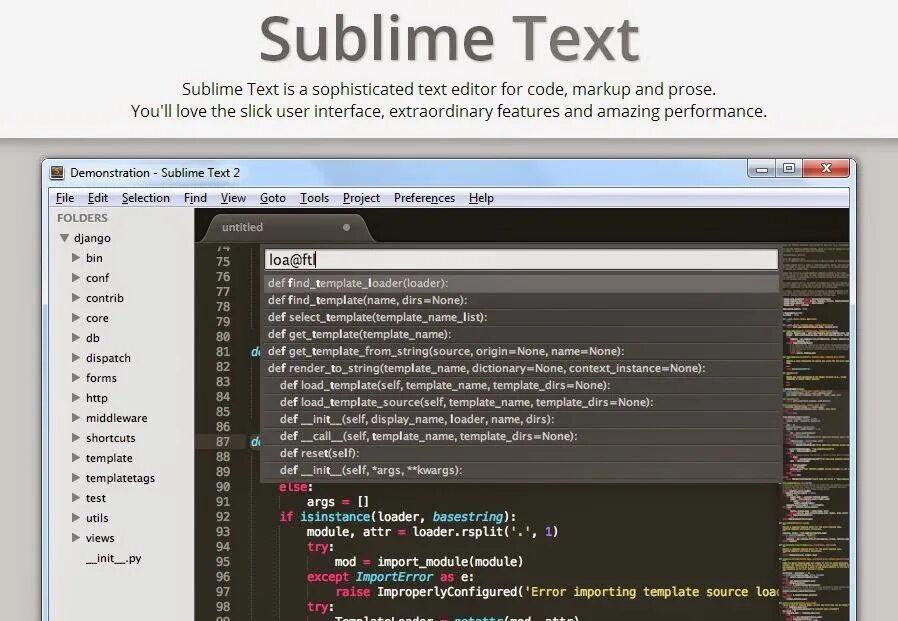The height and width of the screenshot is (621, 898).
Task: Click line number 87 in the gutter
Action: point(223,442)
